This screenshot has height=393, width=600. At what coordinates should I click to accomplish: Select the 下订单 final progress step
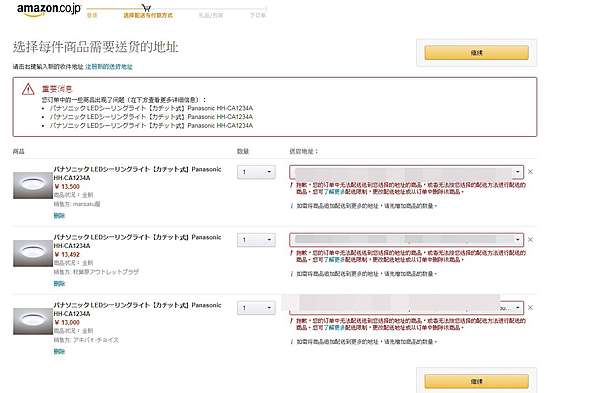tap(258, 15)
